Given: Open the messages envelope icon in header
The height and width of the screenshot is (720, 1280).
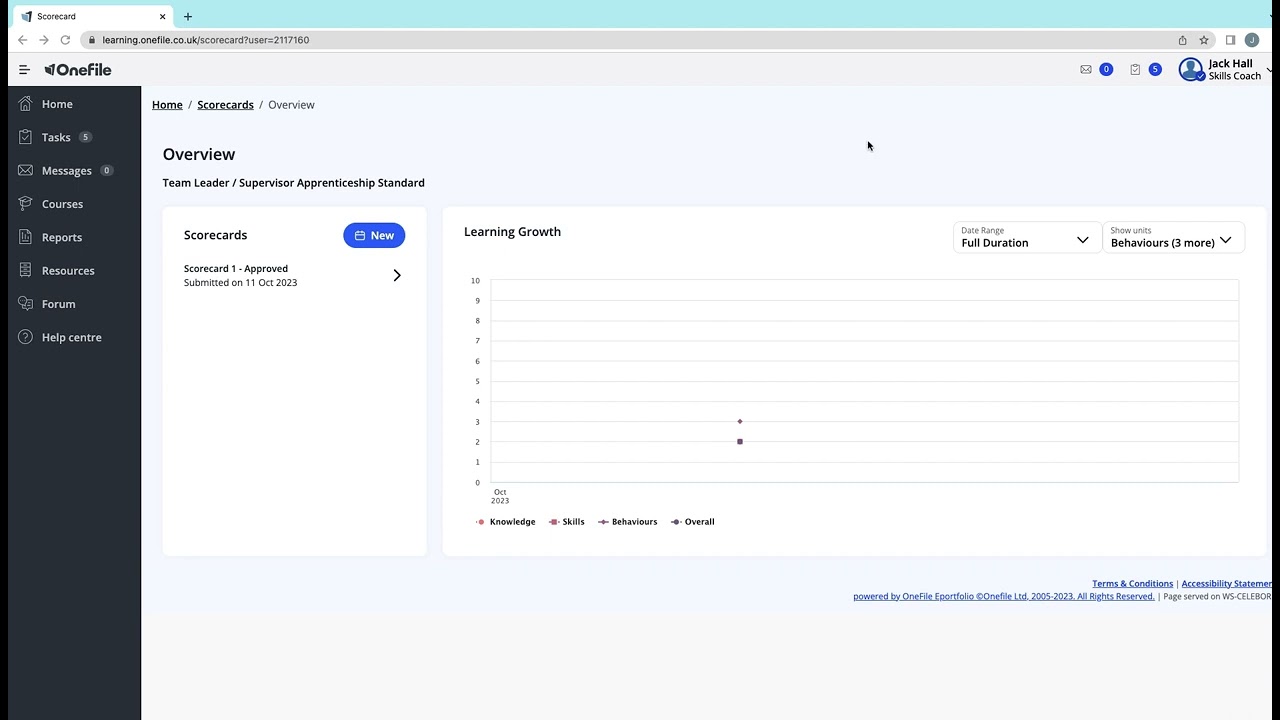Looking at the screenshot, I should pos(1086,70).
